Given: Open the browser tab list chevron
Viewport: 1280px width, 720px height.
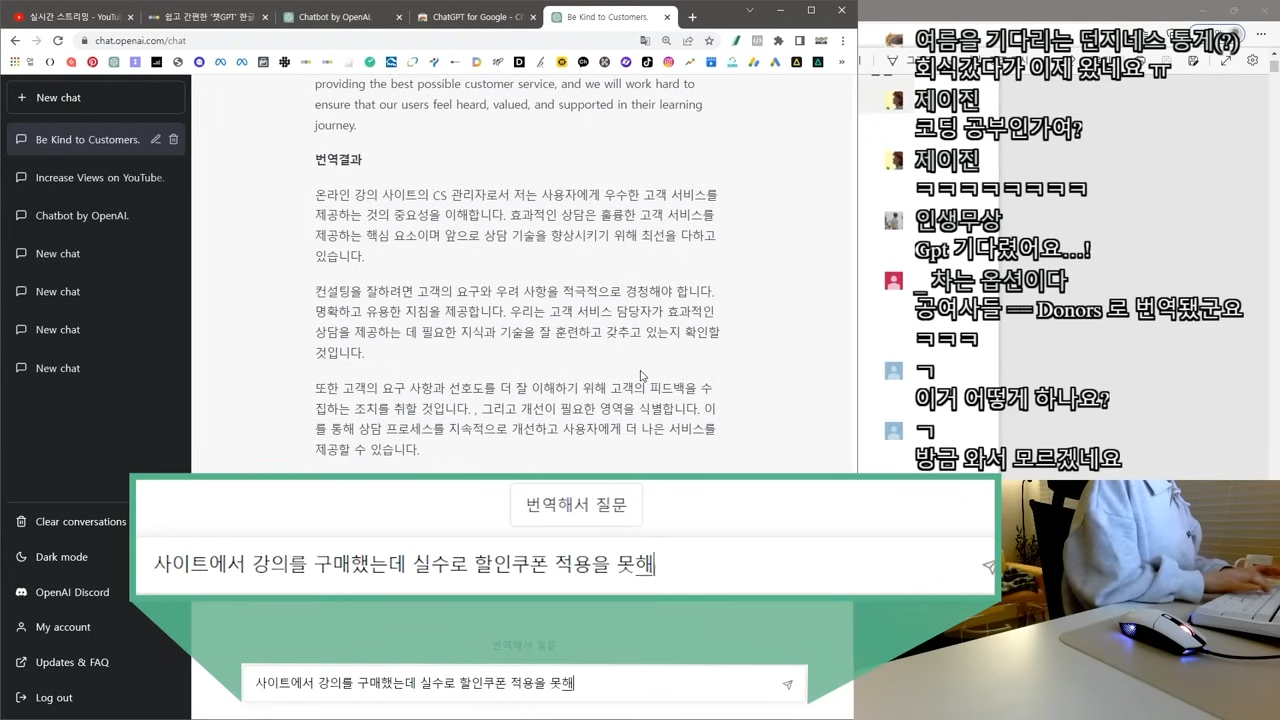Looking at the screenshot, I should [x=750, y=10].
